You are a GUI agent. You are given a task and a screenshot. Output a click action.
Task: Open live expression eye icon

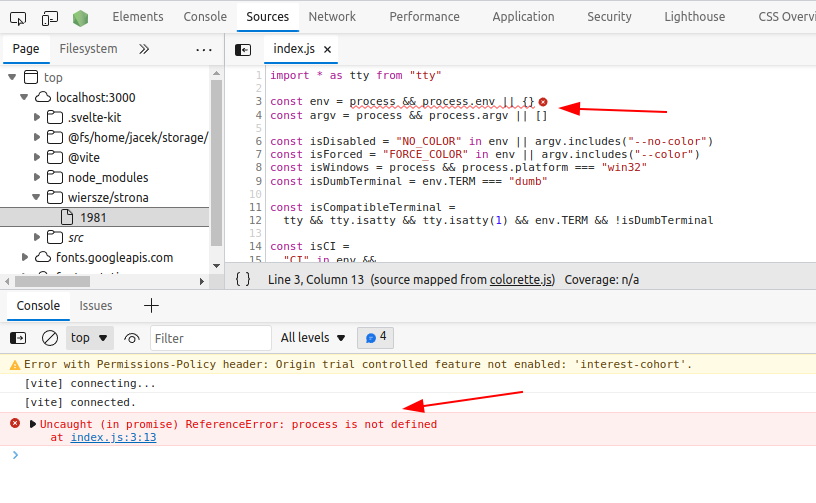132,339
